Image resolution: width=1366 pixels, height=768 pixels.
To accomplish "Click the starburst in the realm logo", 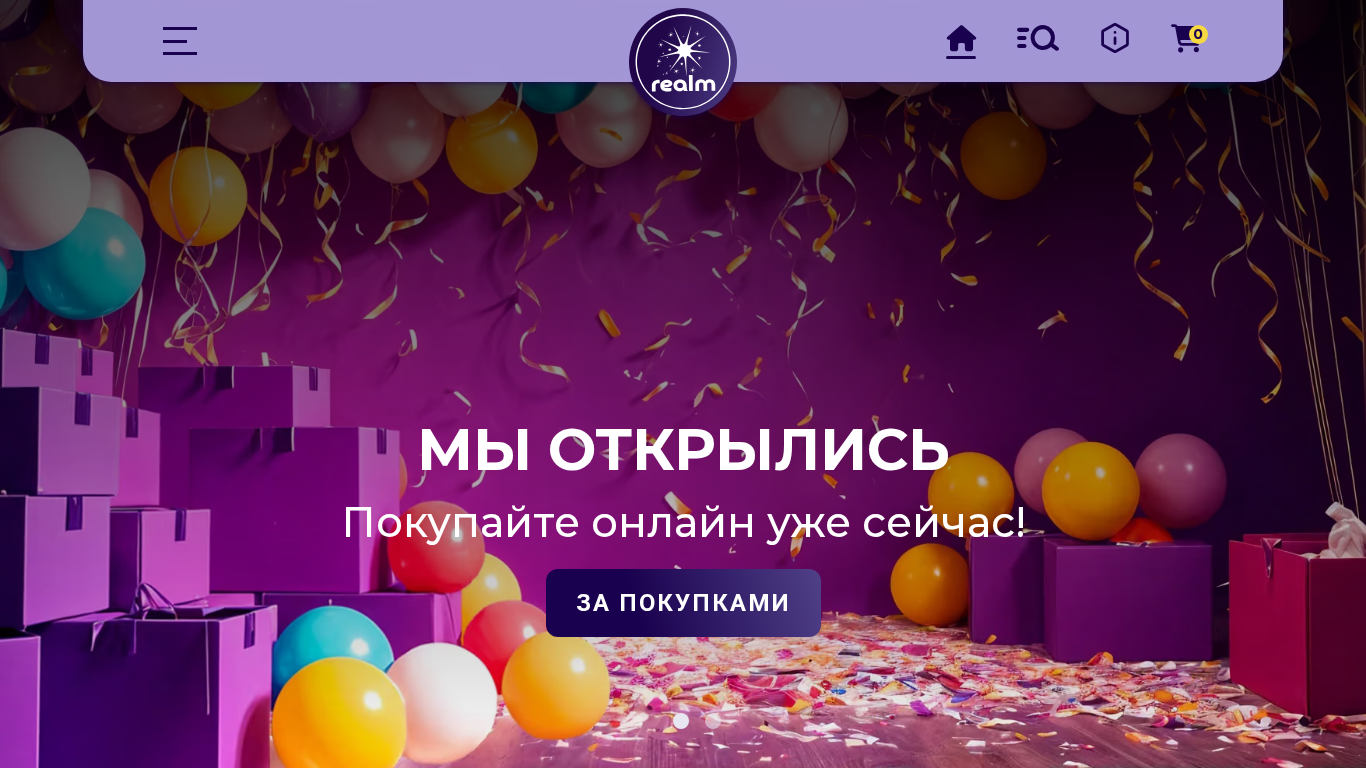I will [x=684, y=49].
